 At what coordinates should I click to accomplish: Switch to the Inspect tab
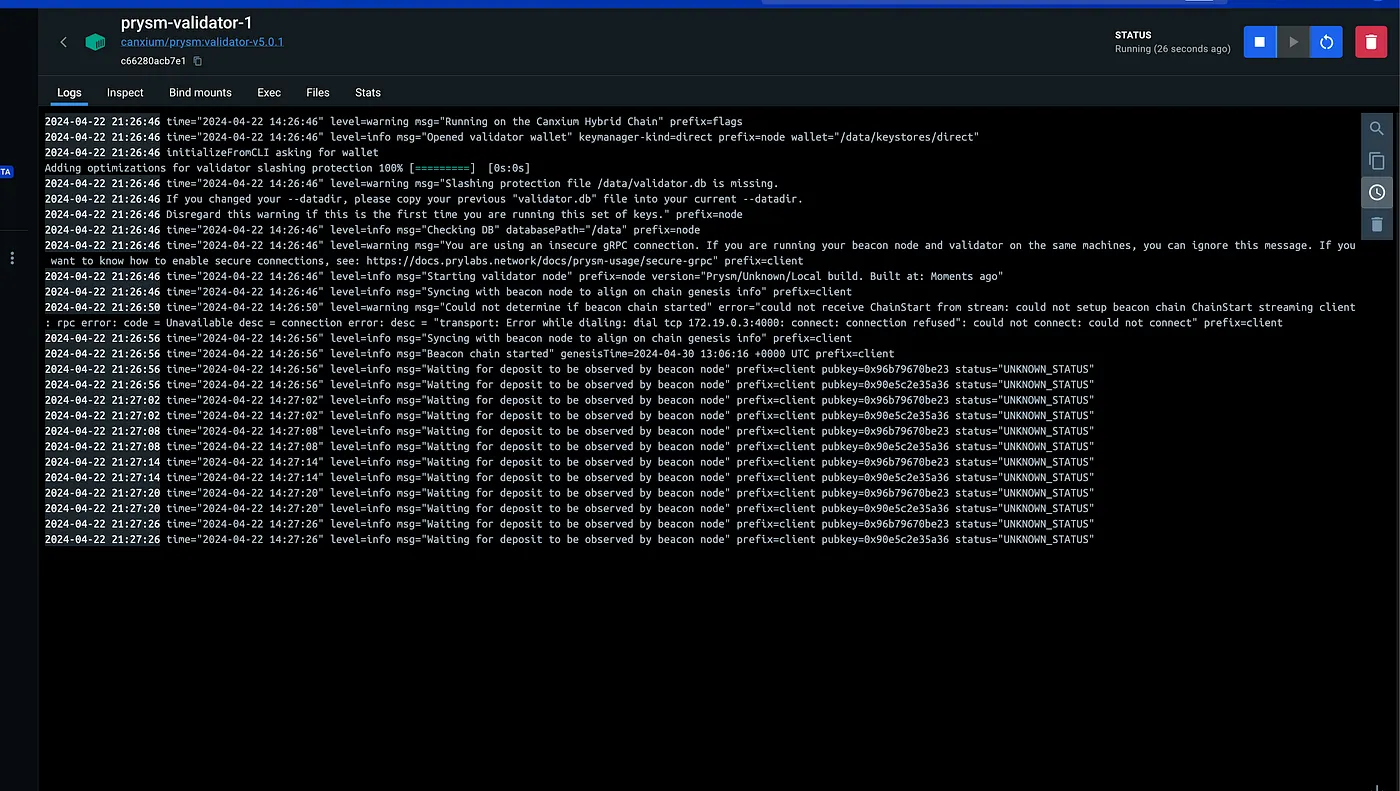point(125,92)
